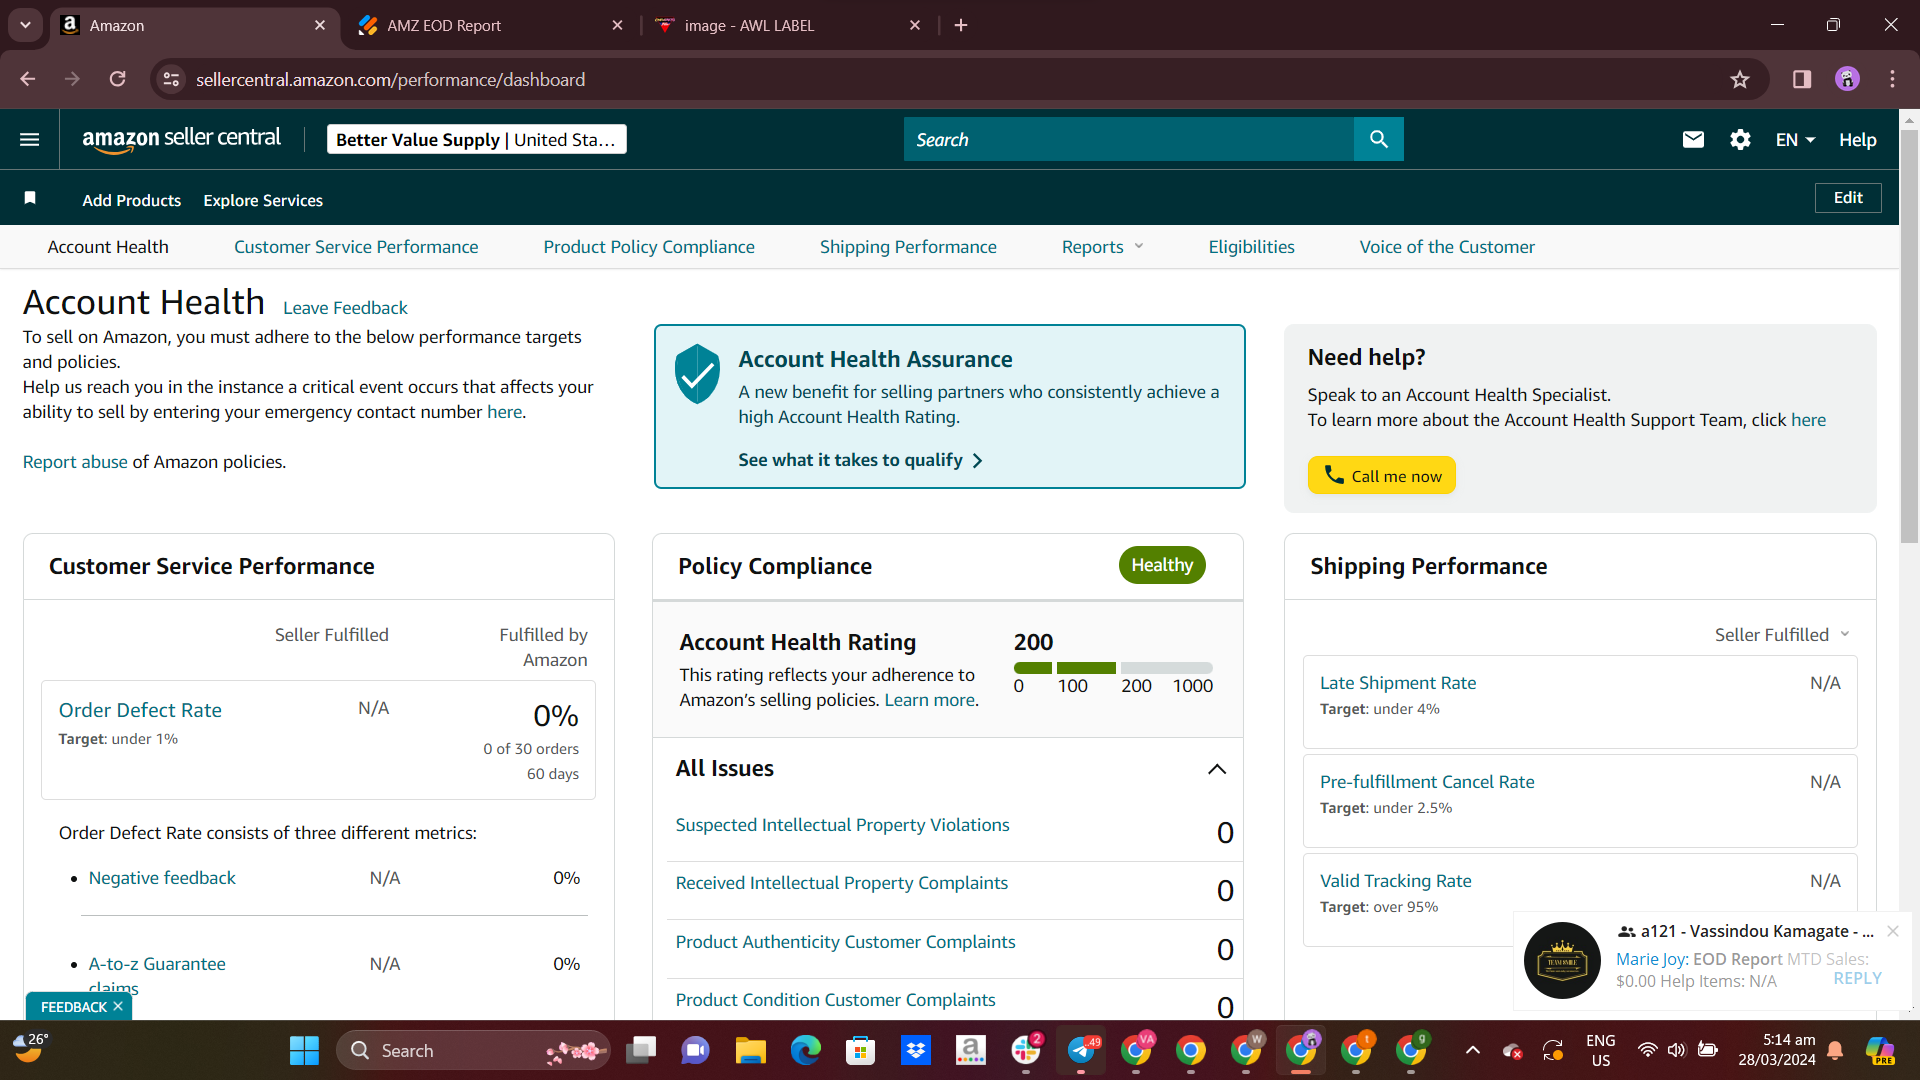Screen dimensions: 1920x1080
Task: Click the browser address bar URL
Action: (390, 80)
